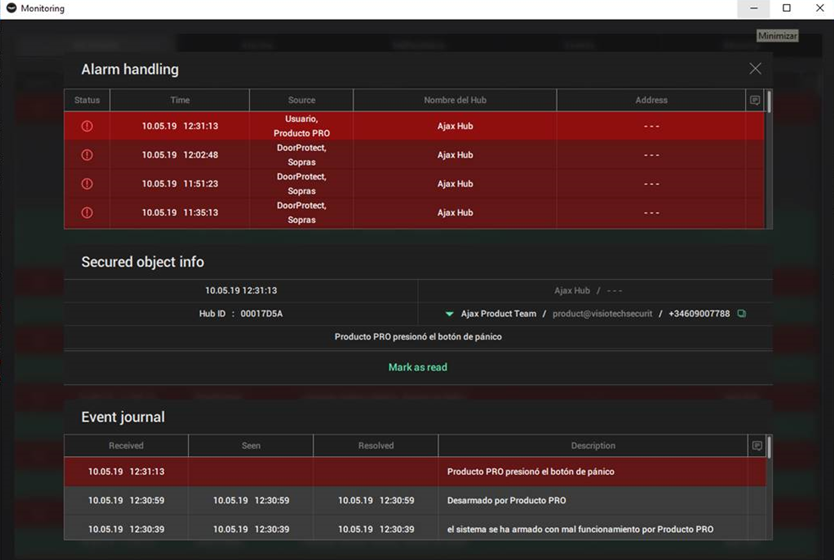Screen dimensions: 834x560
Task: Click the alarm list scrollbar
Action: coord(769,102)
